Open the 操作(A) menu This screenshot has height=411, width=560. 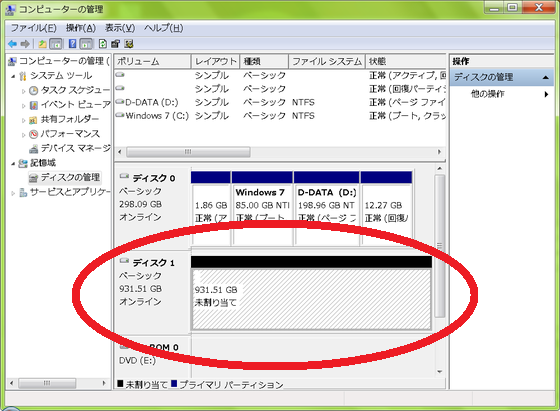(81, 28)
